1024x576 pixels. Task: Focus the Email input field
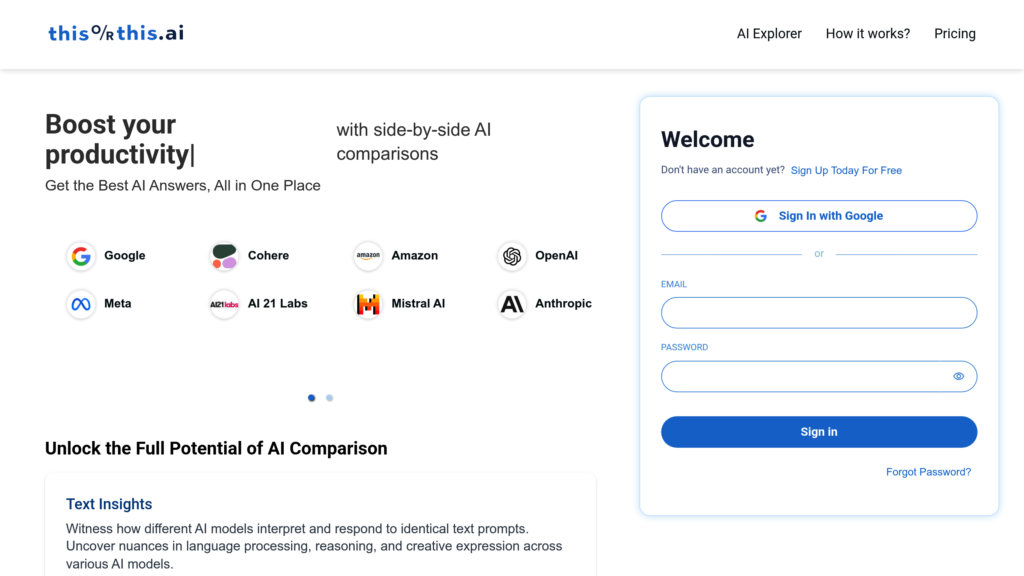819,313
